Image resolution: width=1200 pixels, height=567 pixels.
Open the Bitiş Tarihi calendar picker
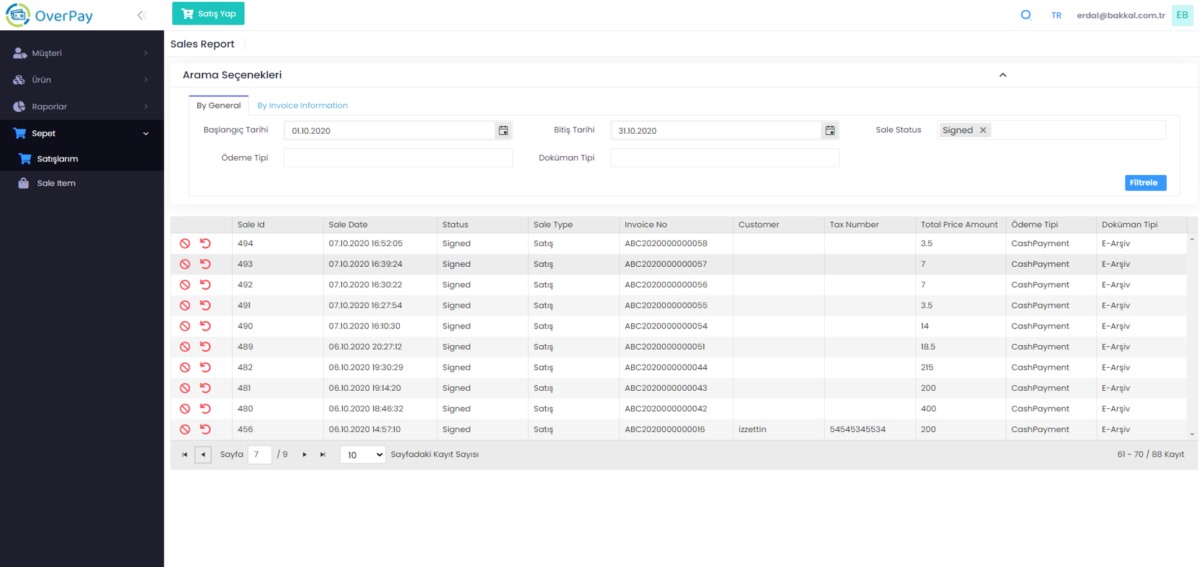[829, 131]
